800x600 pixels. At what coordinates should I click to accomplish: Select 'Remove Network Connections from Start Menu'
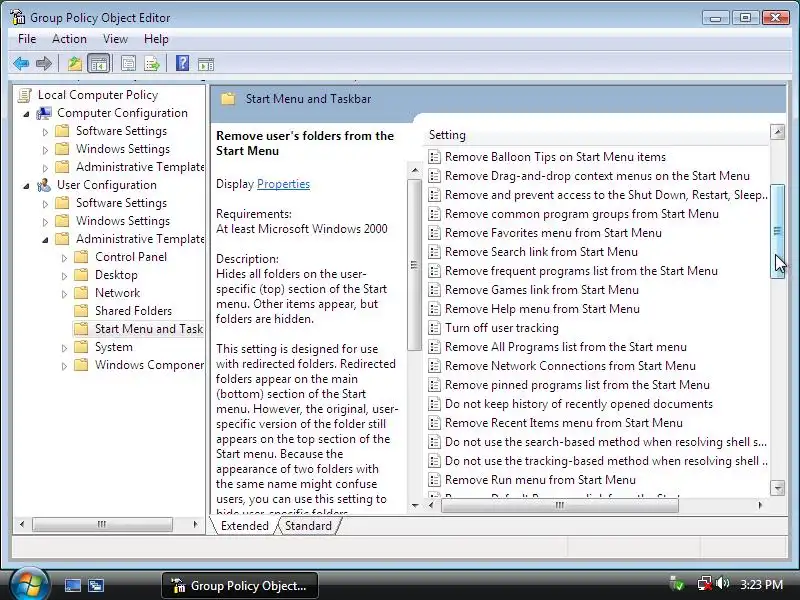tap(570, 366)
